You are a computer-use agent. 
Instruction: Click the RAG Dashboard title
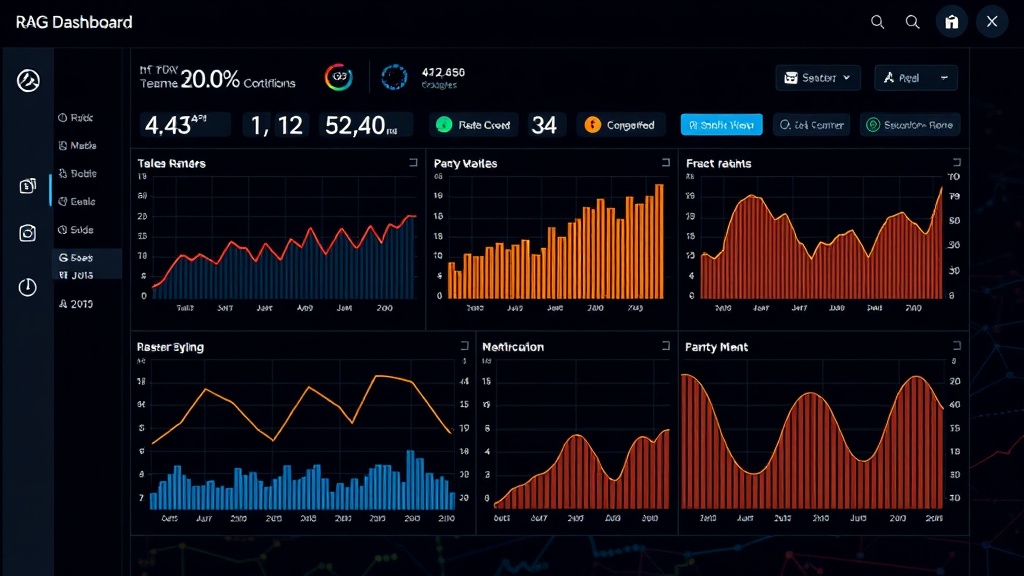[74, 22]
